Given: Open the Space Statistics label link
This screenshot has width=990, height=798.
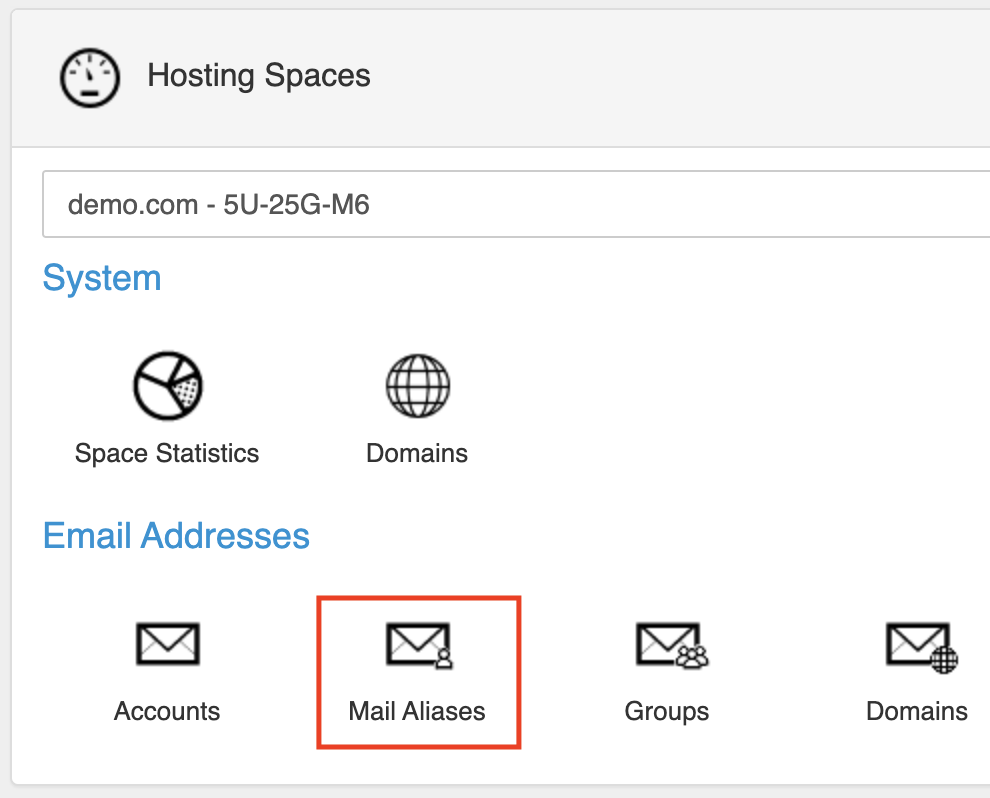Looking at the screenshot, I should [167, 453].
